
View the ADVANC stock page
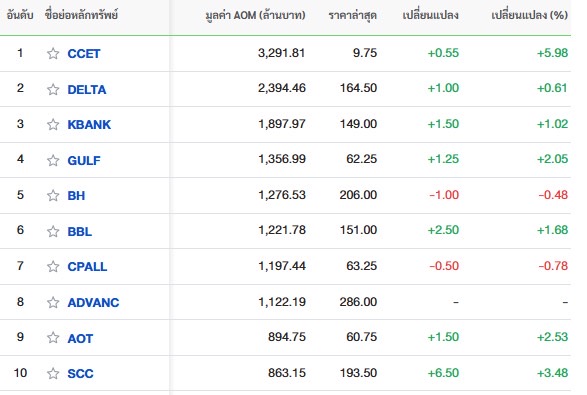93,302
